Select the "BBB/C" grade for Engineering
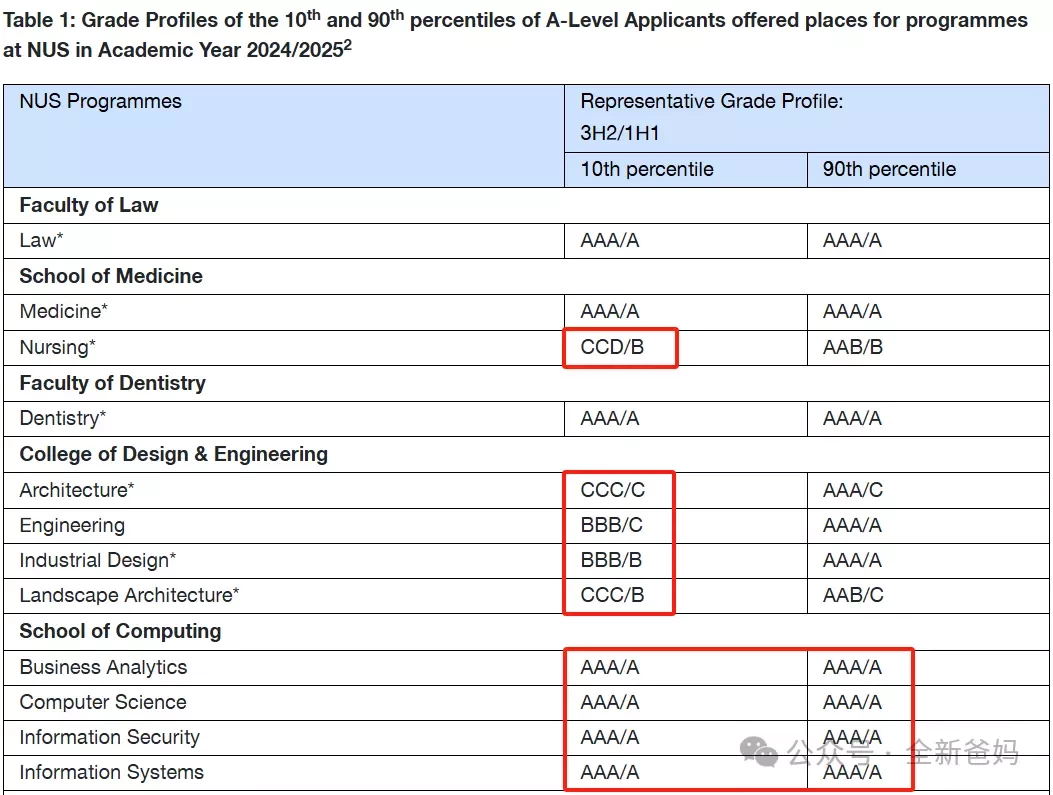 click(612, 525)
